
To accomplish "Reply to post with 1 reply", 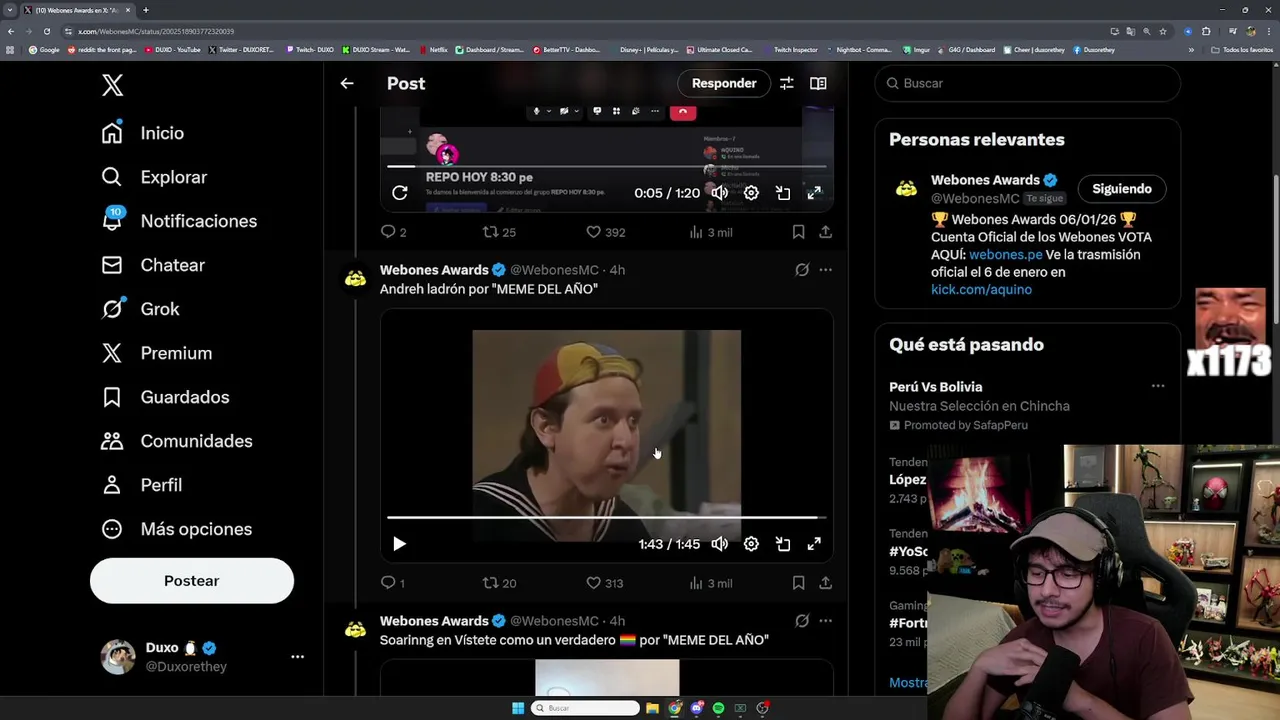I will [393, 583].
